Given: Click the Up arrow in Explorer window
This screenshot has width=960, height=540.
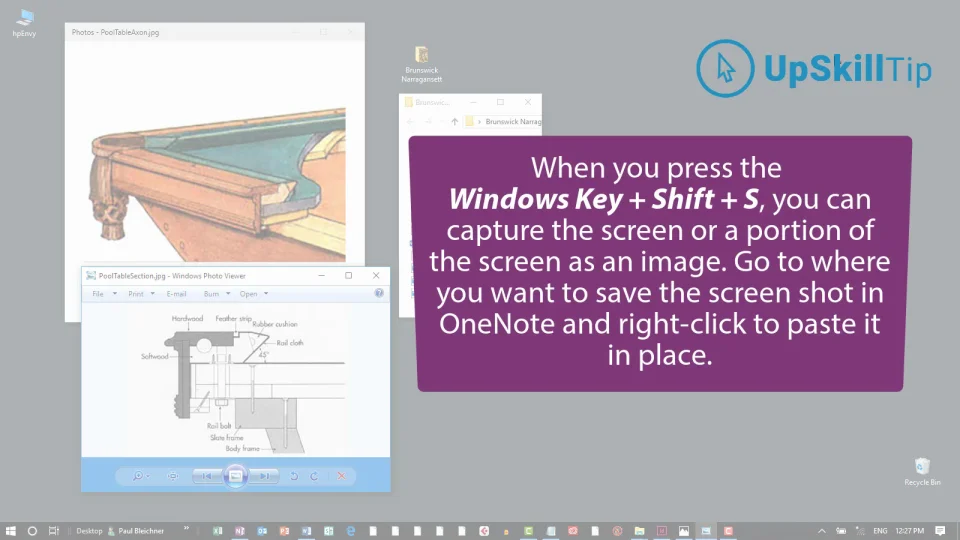Looking at the screenshot, I should tap(454, 121).
